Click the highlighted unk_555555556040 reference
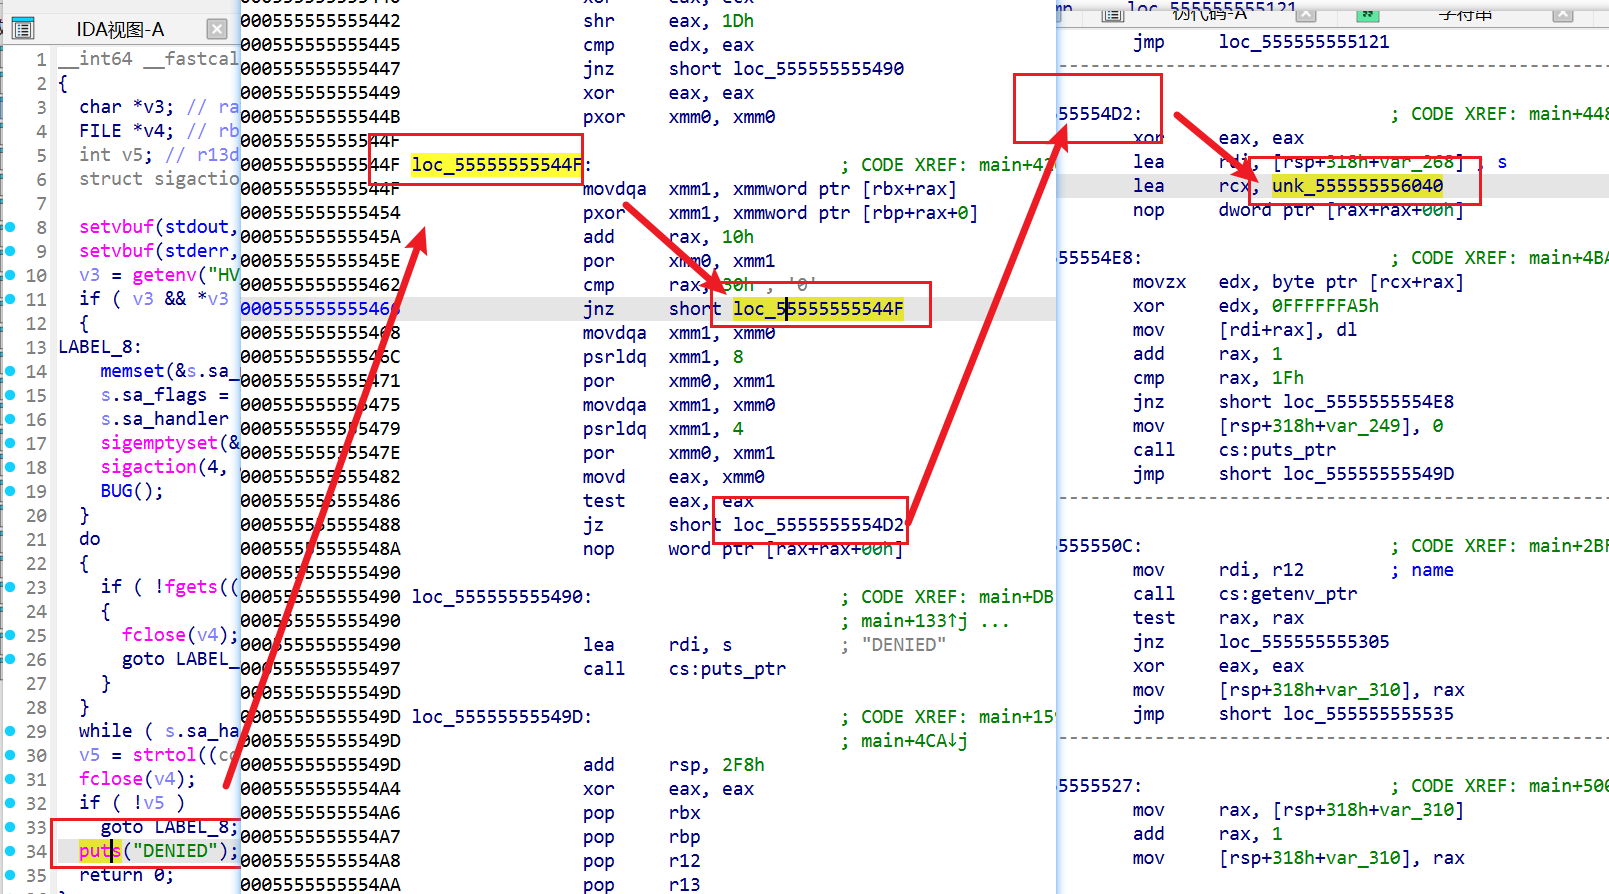1609x894 pixels. tap(1357, 186)
